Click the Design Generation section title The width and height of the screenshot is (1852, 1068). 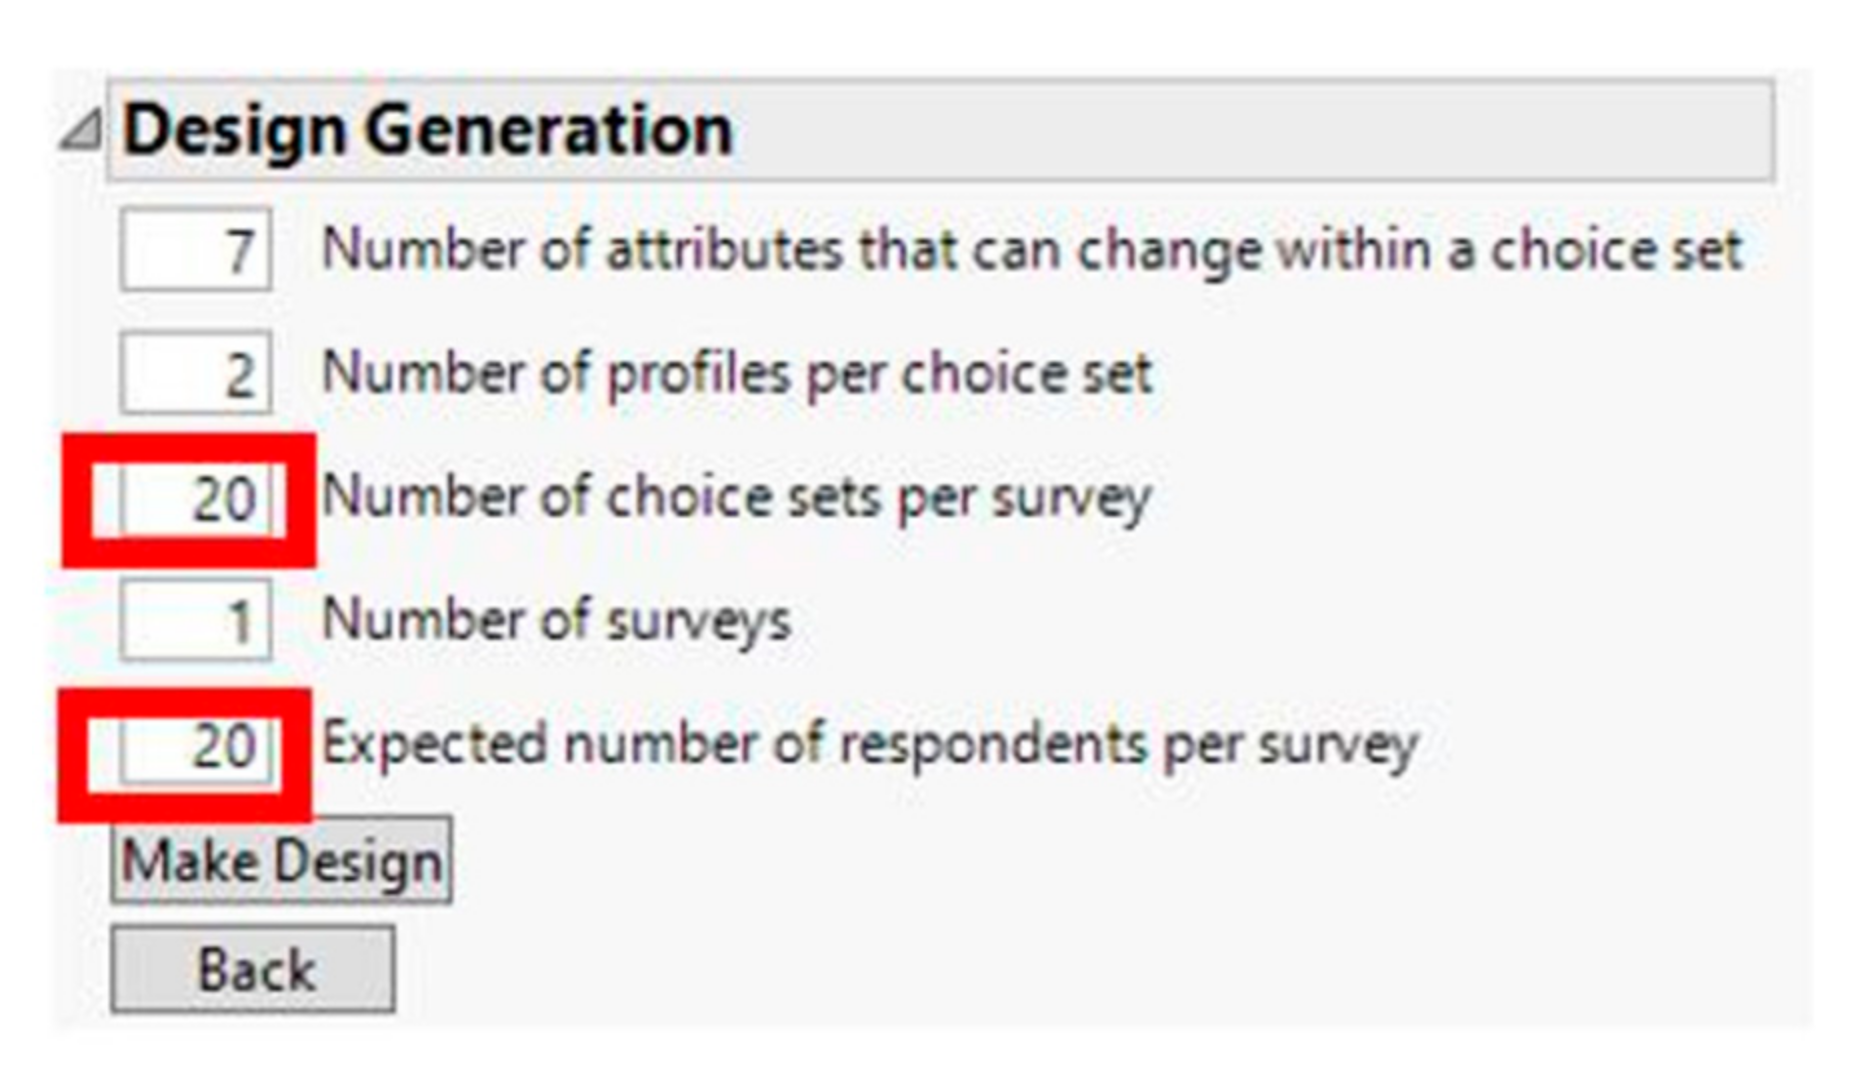click(x=428, y=131)
